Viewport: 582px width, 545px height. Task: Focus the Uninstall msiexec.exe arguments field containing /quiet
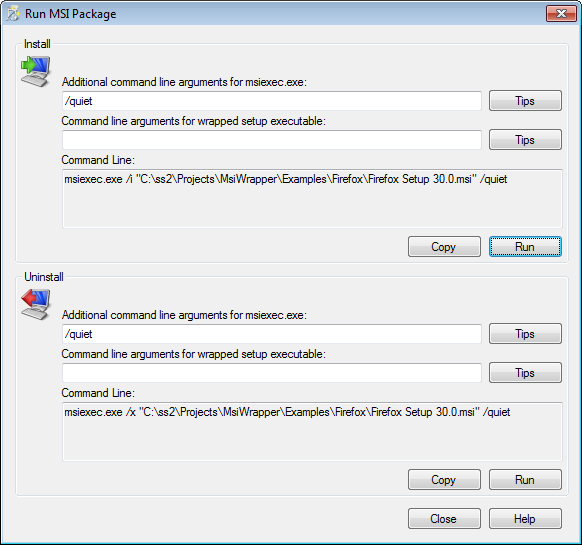point(272,334)
